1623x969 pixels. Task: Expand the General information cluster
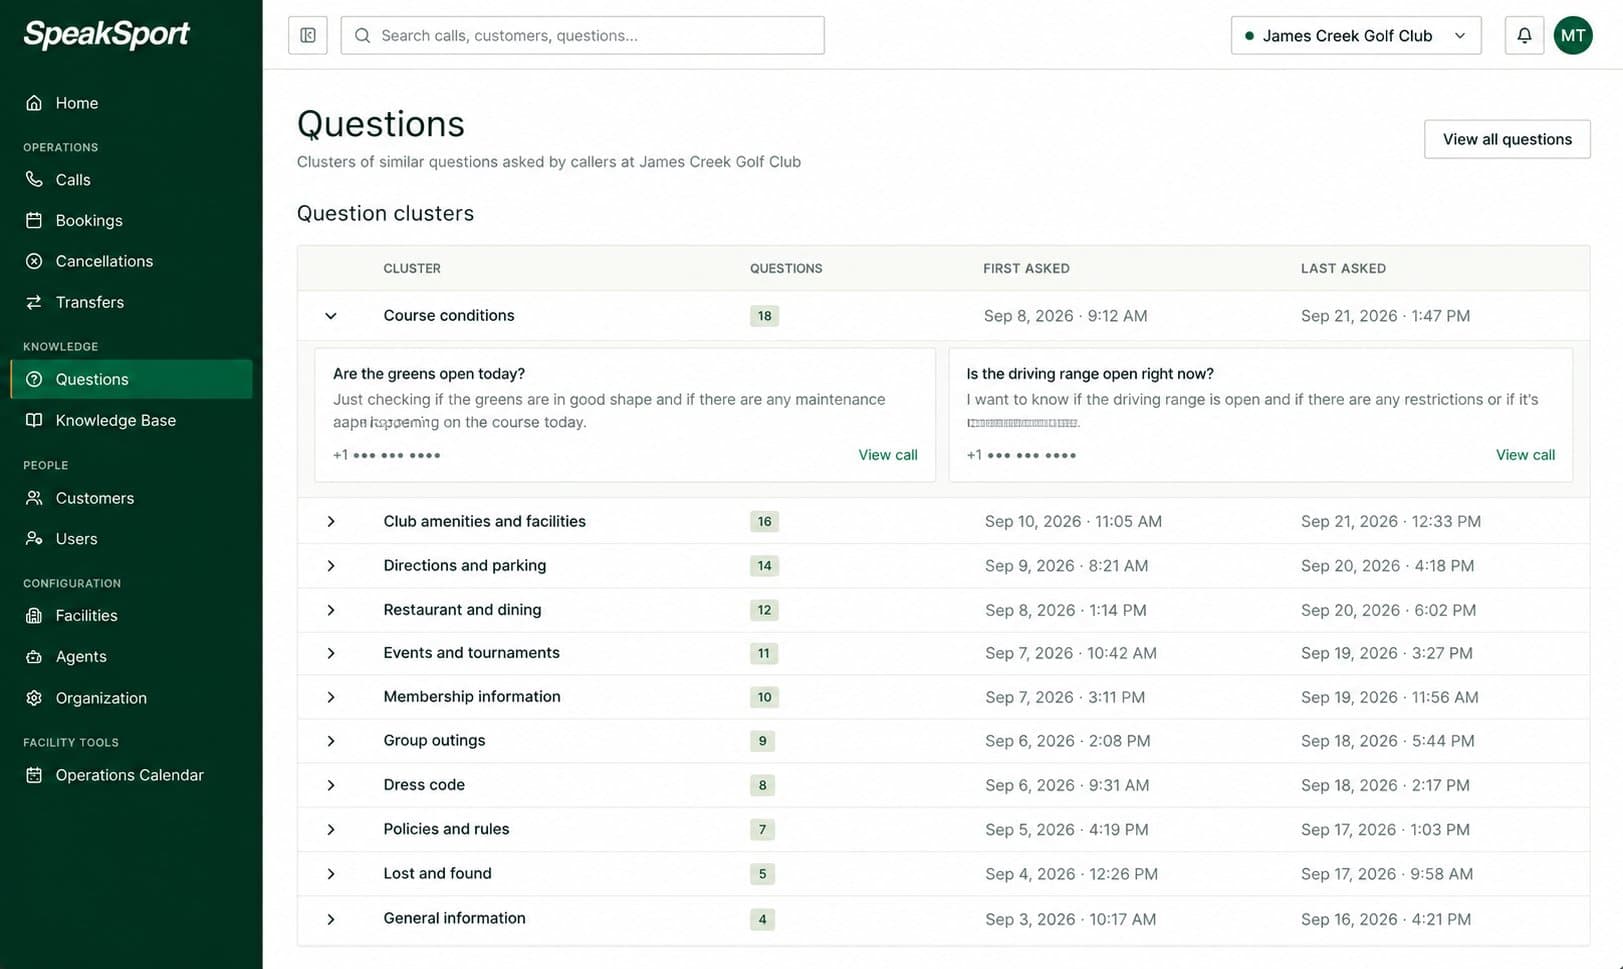click(331, 919)
